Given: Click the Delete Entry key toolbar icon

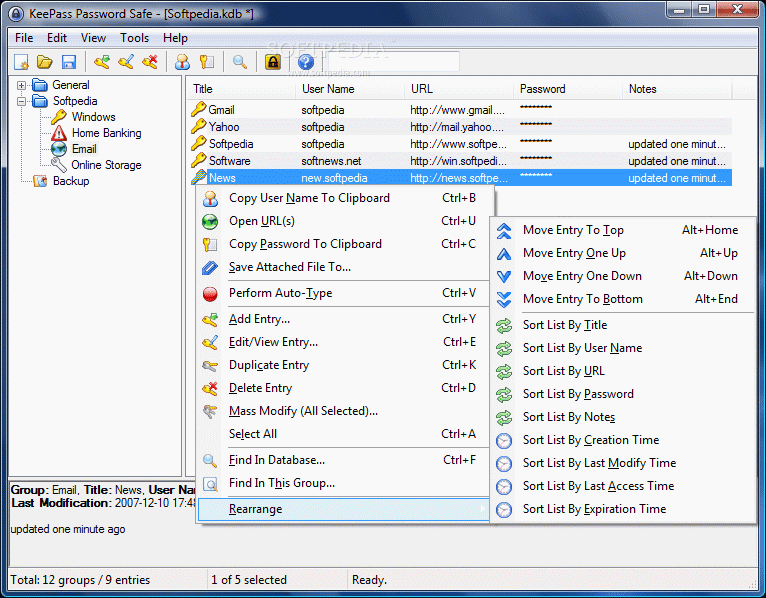Looking at the screenshot, I should tap(150, 62).
